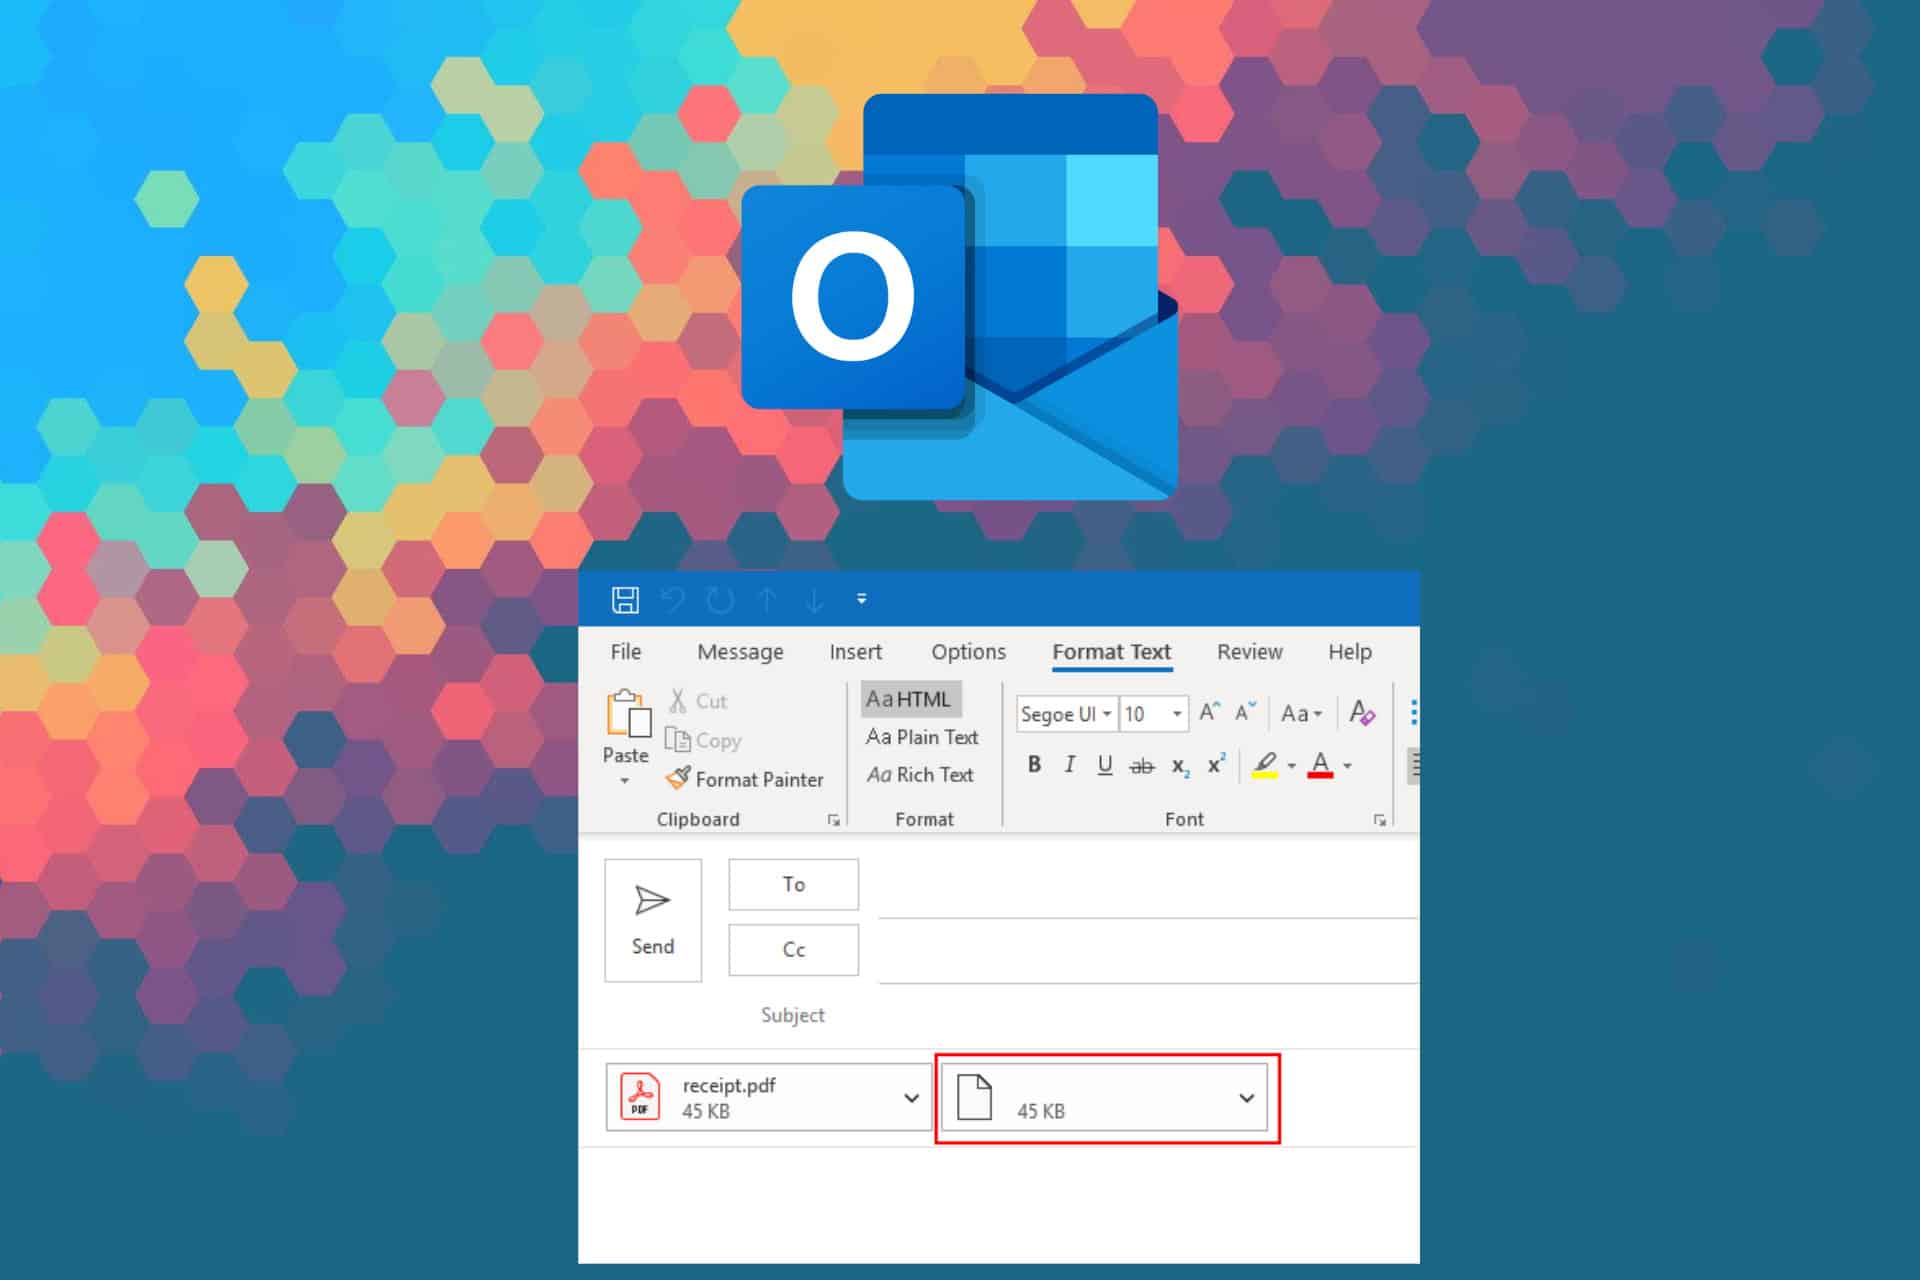Open Font dialog launcher
Screen dimensions: 1920x1280
pos(1380,820)
